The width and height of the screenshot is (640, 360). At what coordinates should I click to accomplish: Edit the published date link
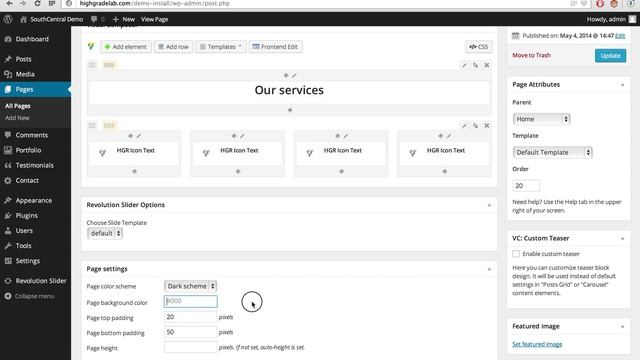(x=620, y=36)
